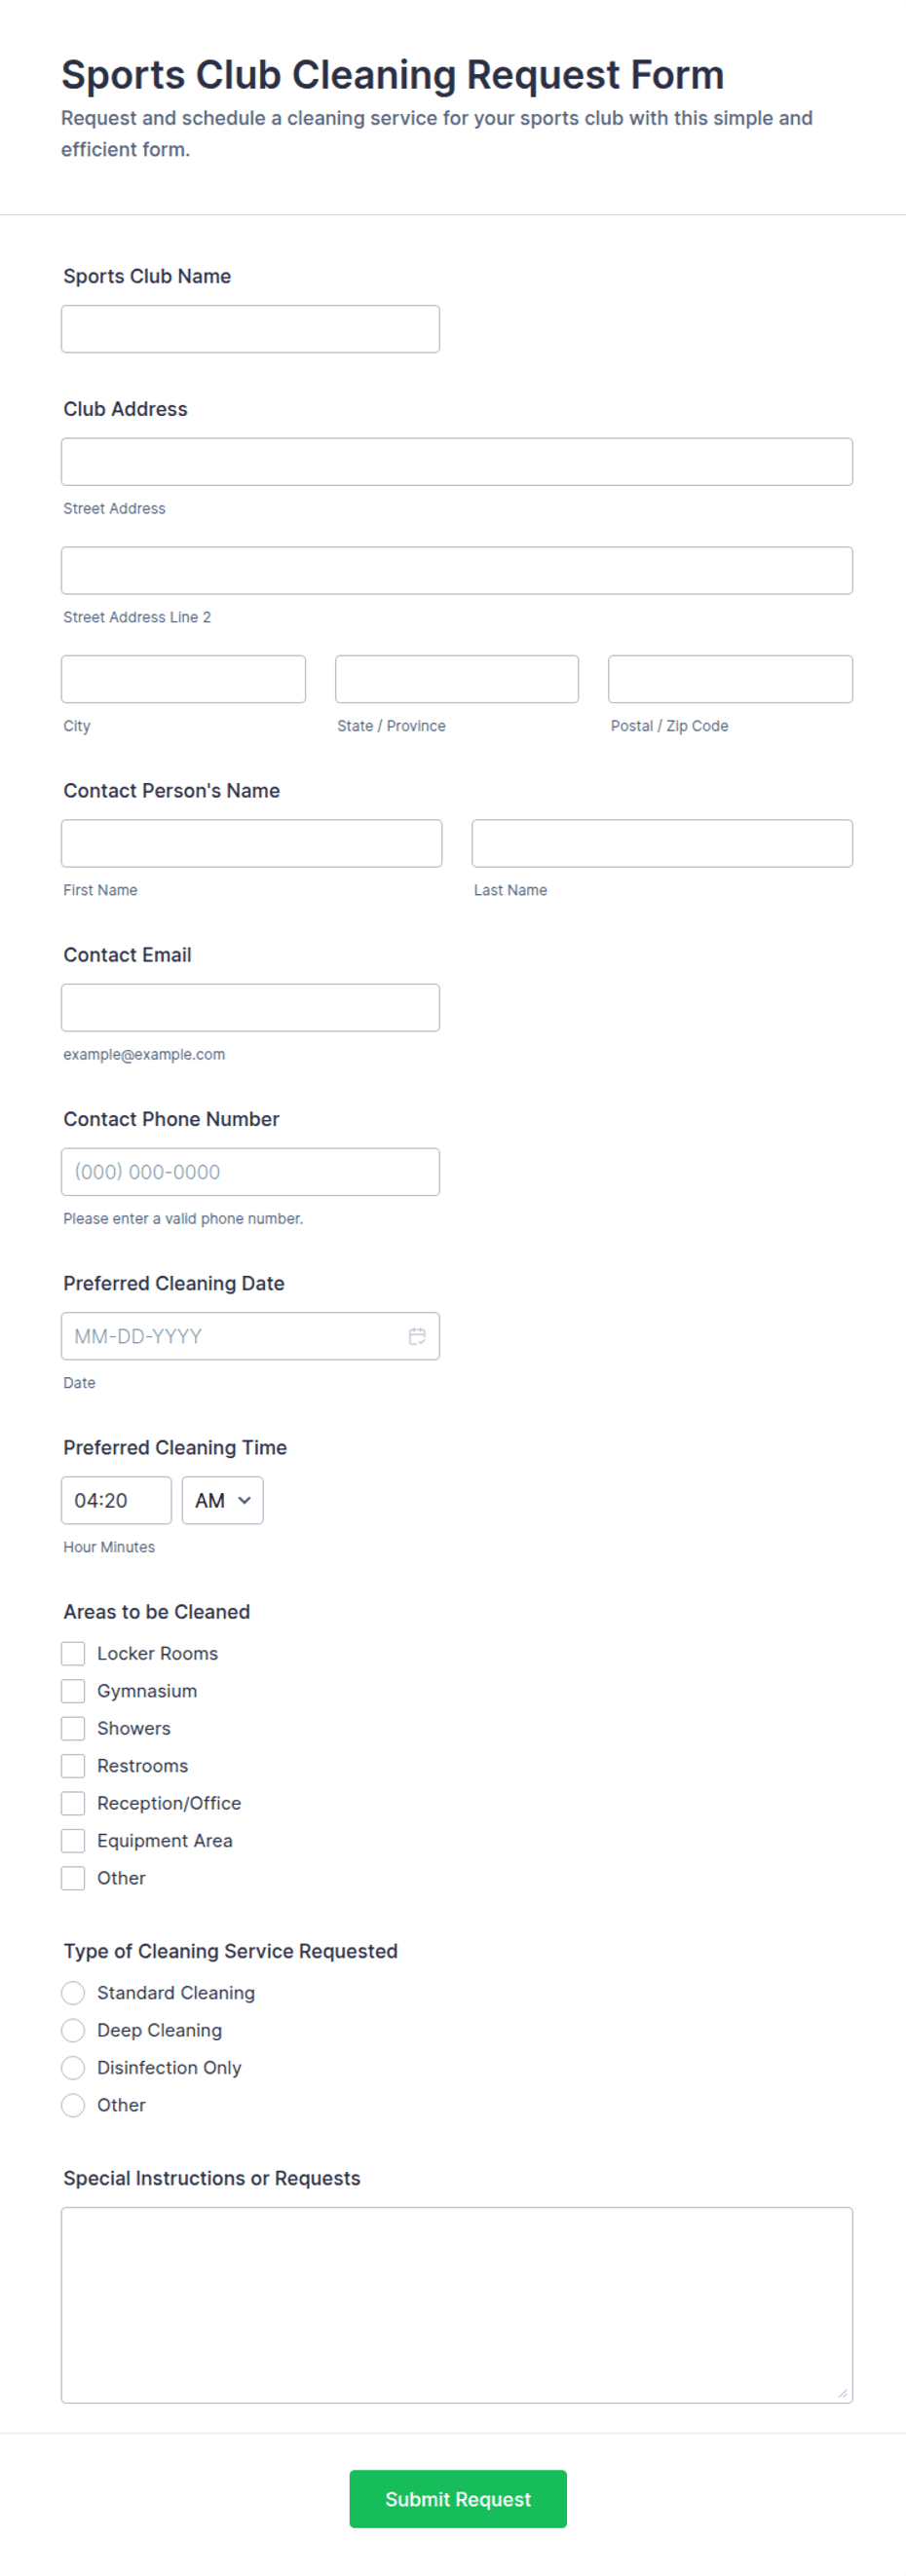Viewport: 906px width, 2576px height.
Task: Enable the Showers checkbox
Action: 73,1728
